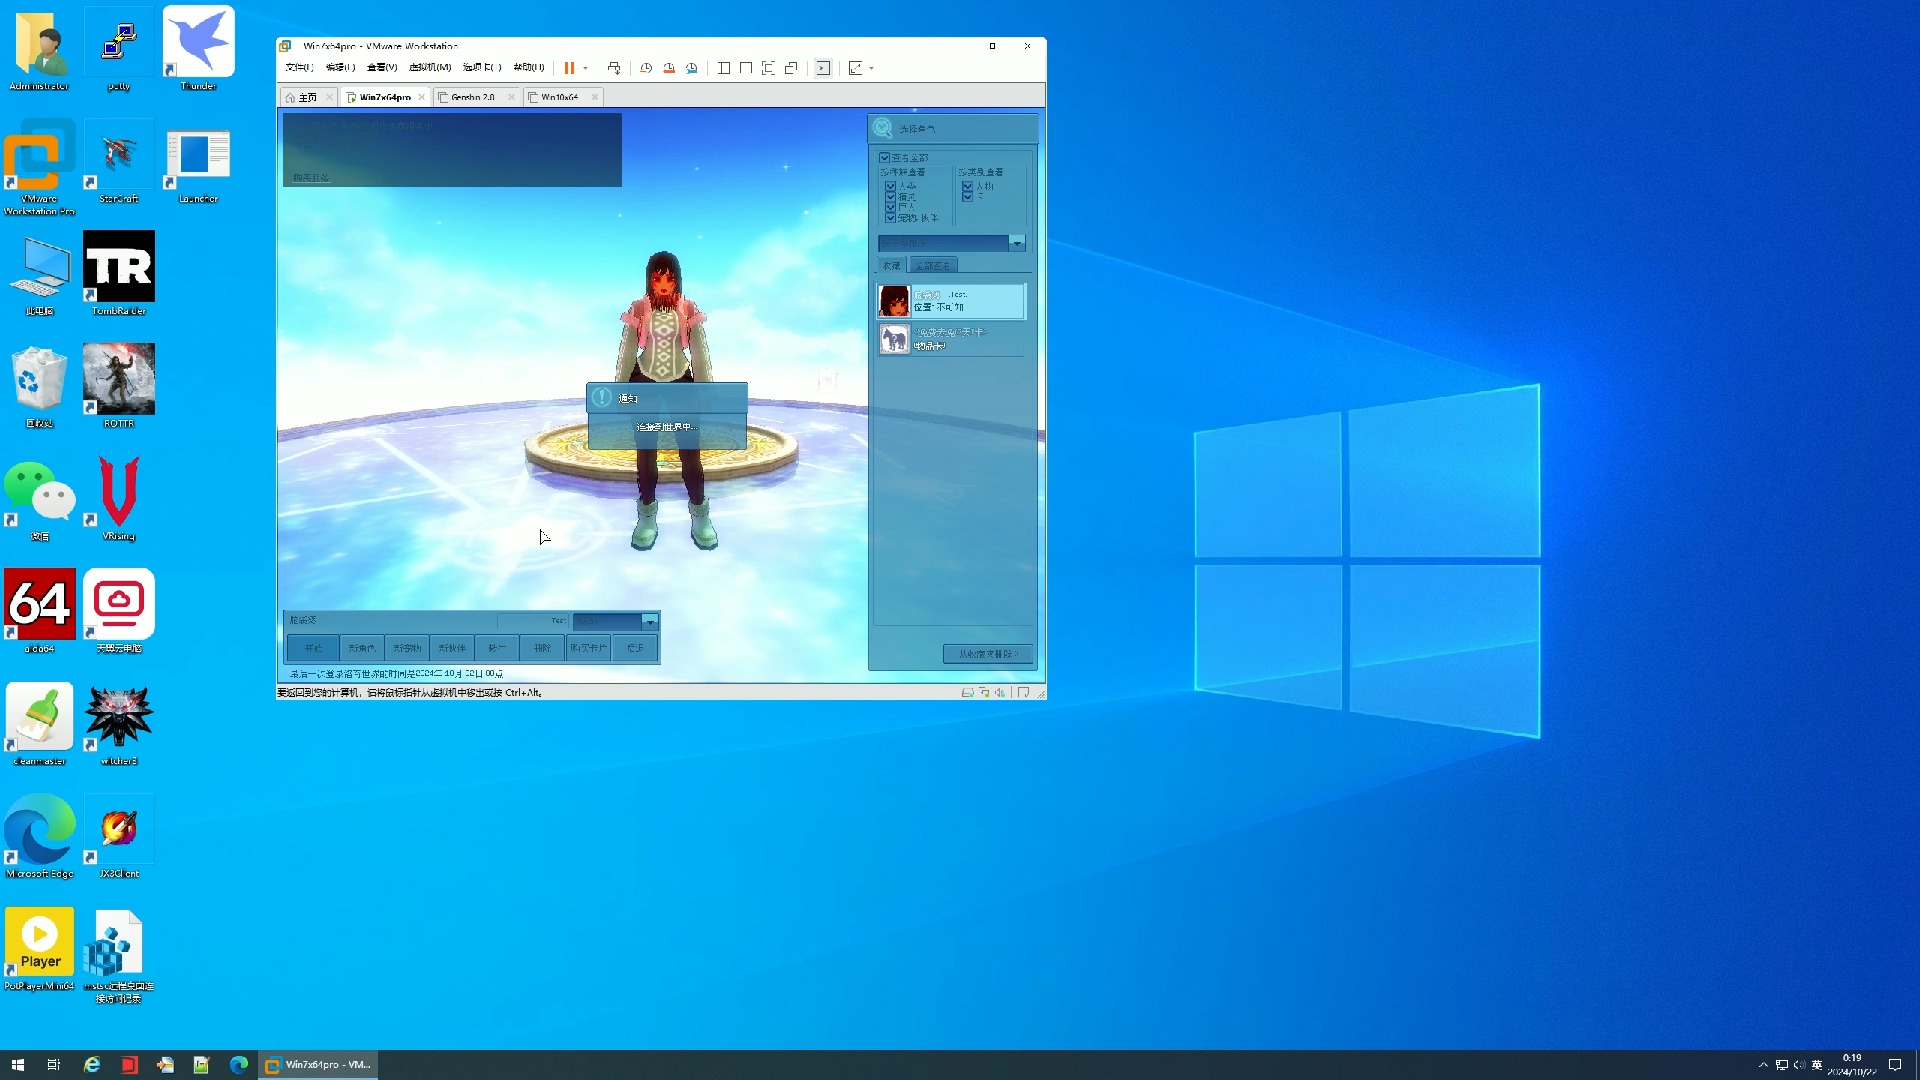Screen dimensions: 1920x1080
Task: Toggle the first race filter checkbox (人类)
Action: [x=890, y=186]
